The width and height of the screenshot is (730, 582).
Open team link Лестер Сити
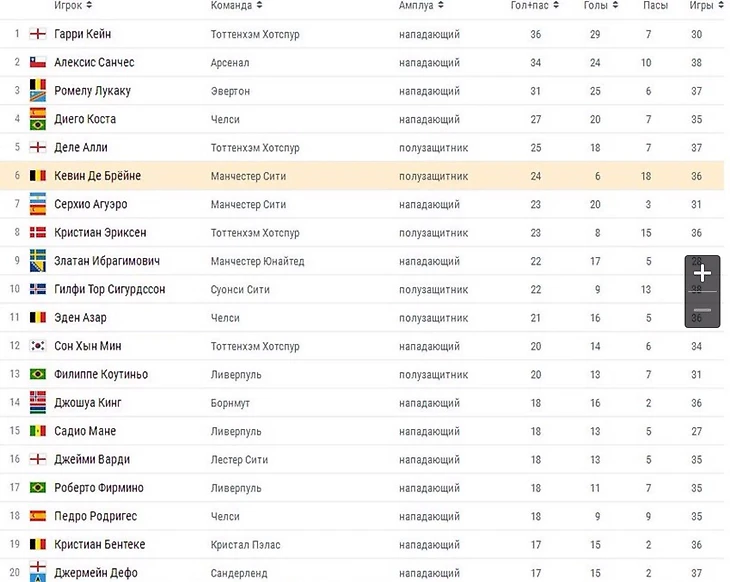[242, 460]
